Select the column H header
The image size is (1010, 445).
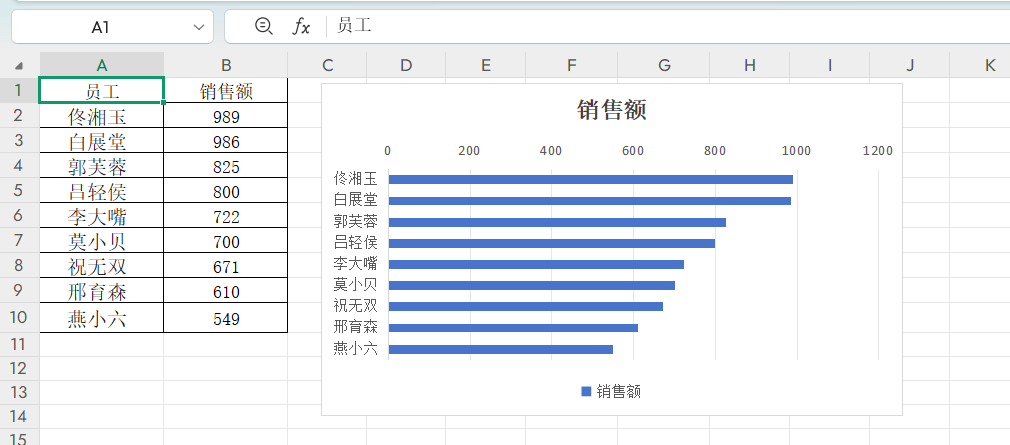tap(750, 65)
